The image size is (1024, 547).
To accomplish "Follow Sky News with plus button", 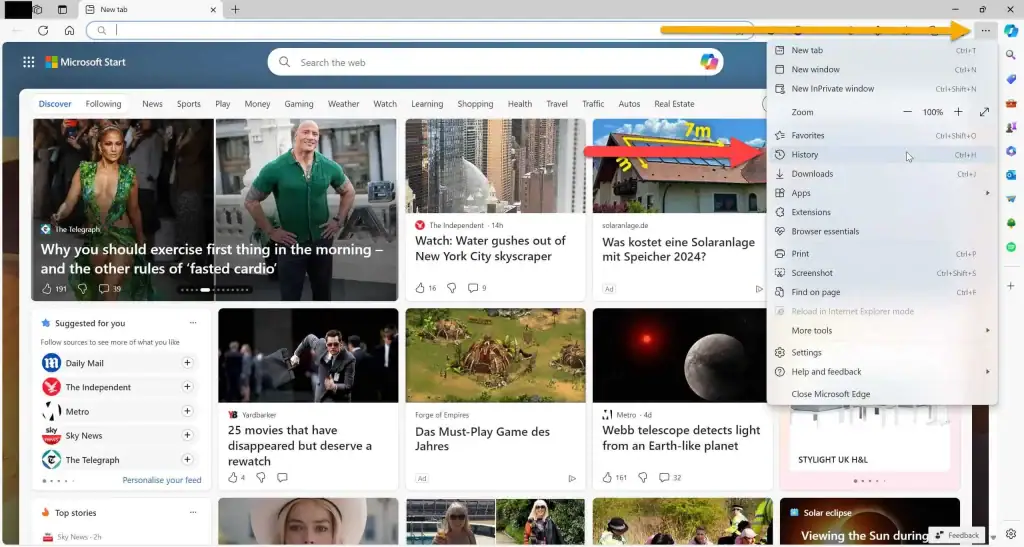I will tap(187, 436).
